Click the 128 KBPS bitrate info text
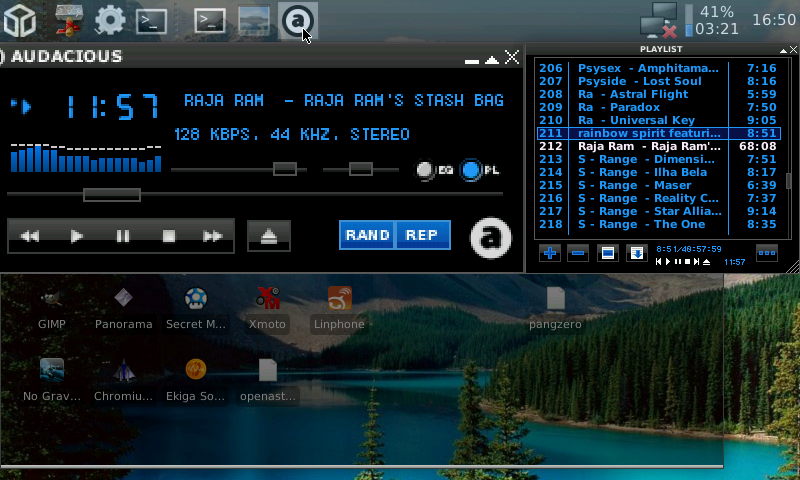The image size is (800, 480). pyautogui.click(x=291, y=135)
